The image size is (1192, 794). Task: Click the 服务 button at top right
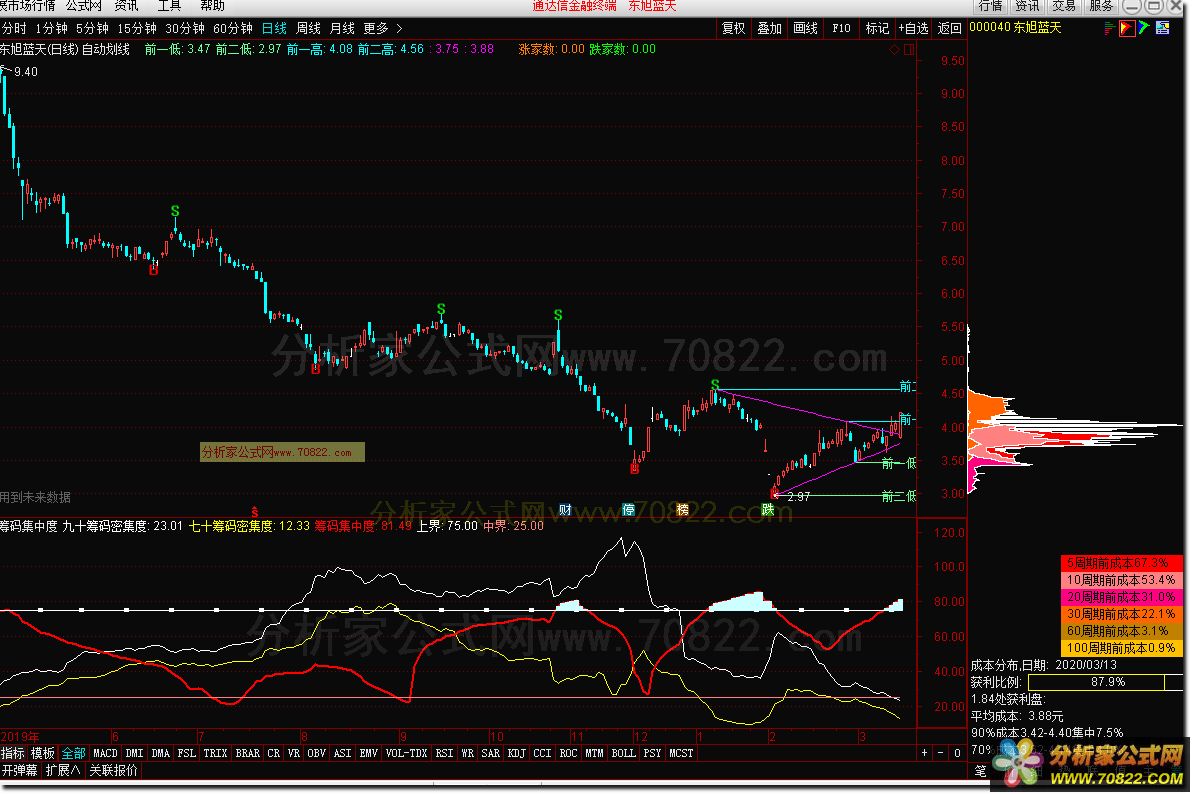click(1101, 6)
